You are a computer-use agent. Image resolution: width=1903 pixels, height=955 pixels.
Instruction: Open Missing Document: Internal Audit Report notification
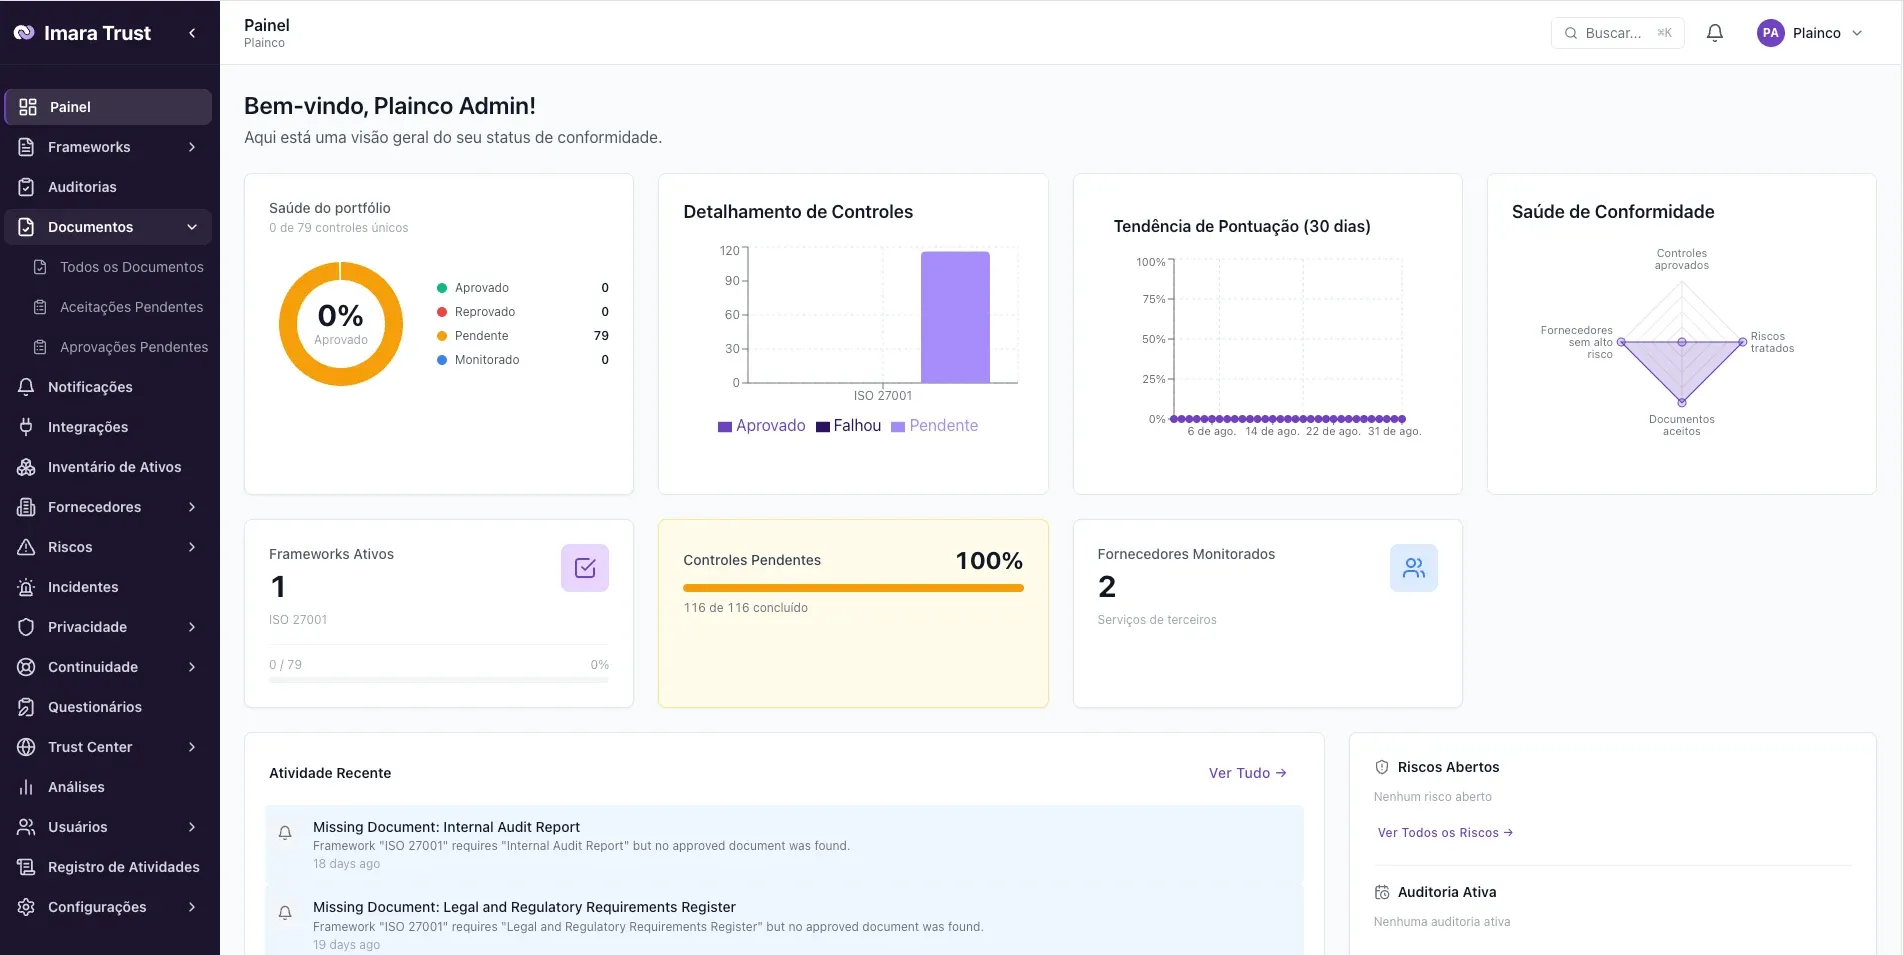click(x=784, y=845)
